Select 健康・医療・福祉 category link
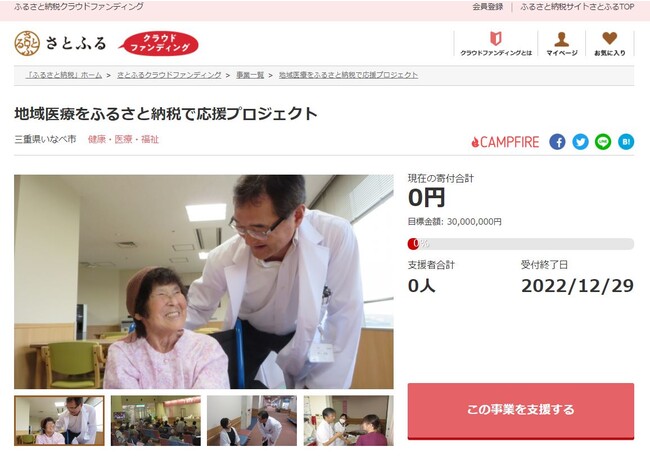Screen dimensions: 650x460 pos(123,139)
